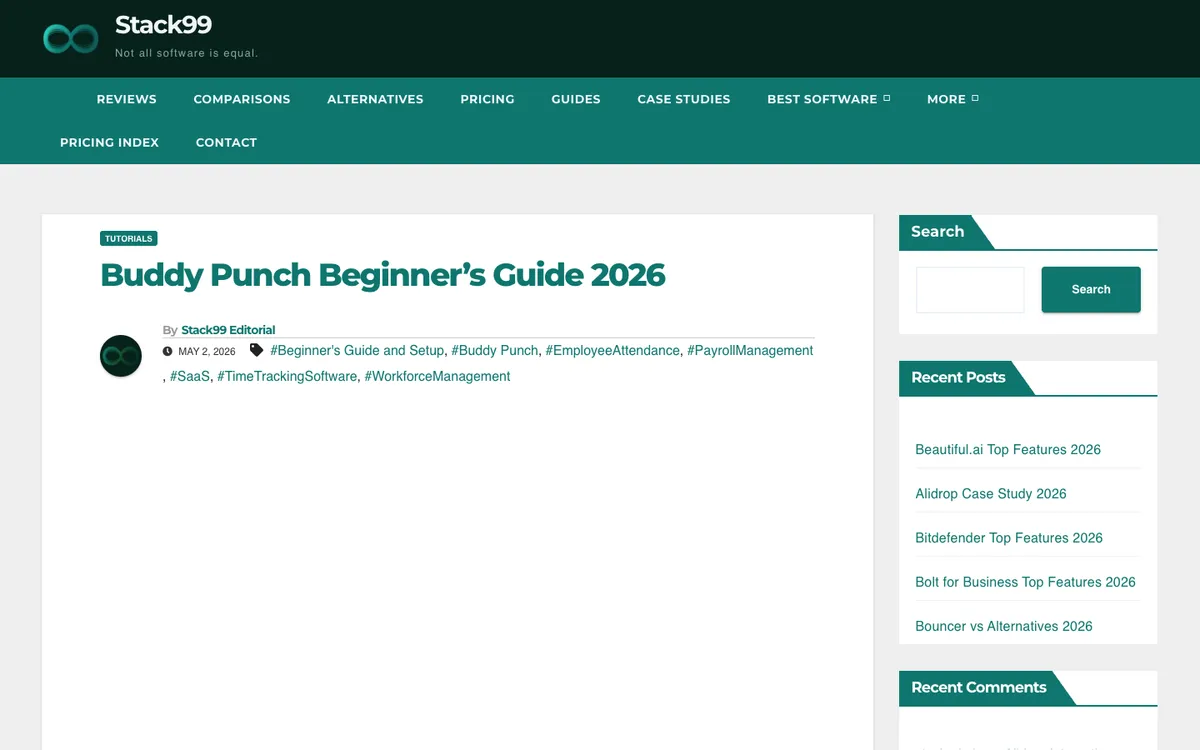Click the #PayrollManagement tag
Screen dimensions: 1200x750
tap(750, 350)
